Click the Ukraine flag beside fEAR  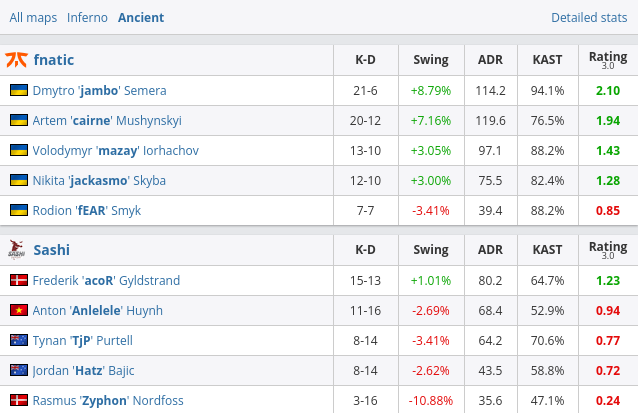point(19,210)
